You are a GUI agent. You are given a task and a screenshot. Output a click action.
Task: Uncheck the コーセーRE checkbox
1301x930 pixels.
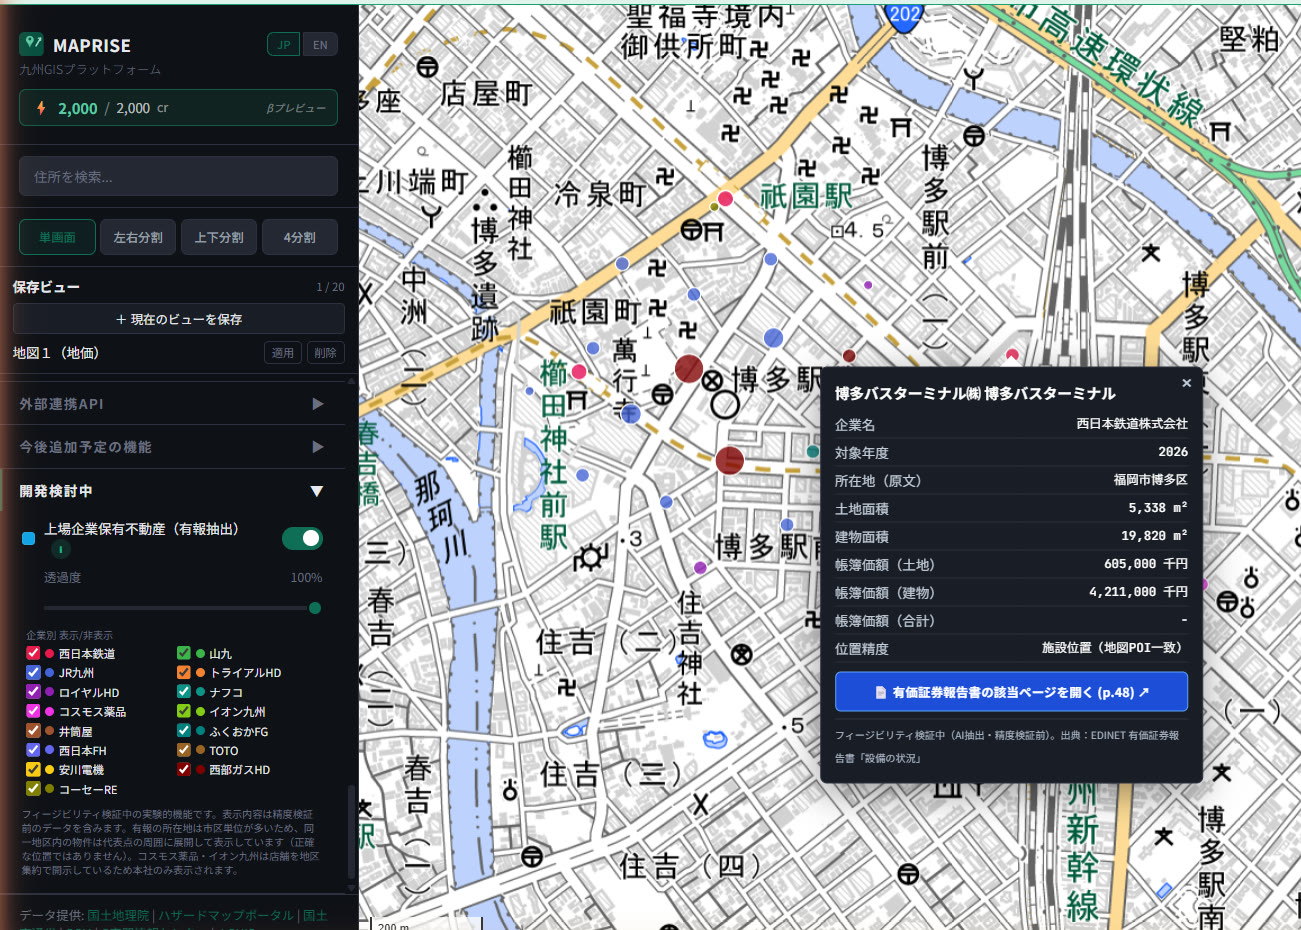pos(33,789)
